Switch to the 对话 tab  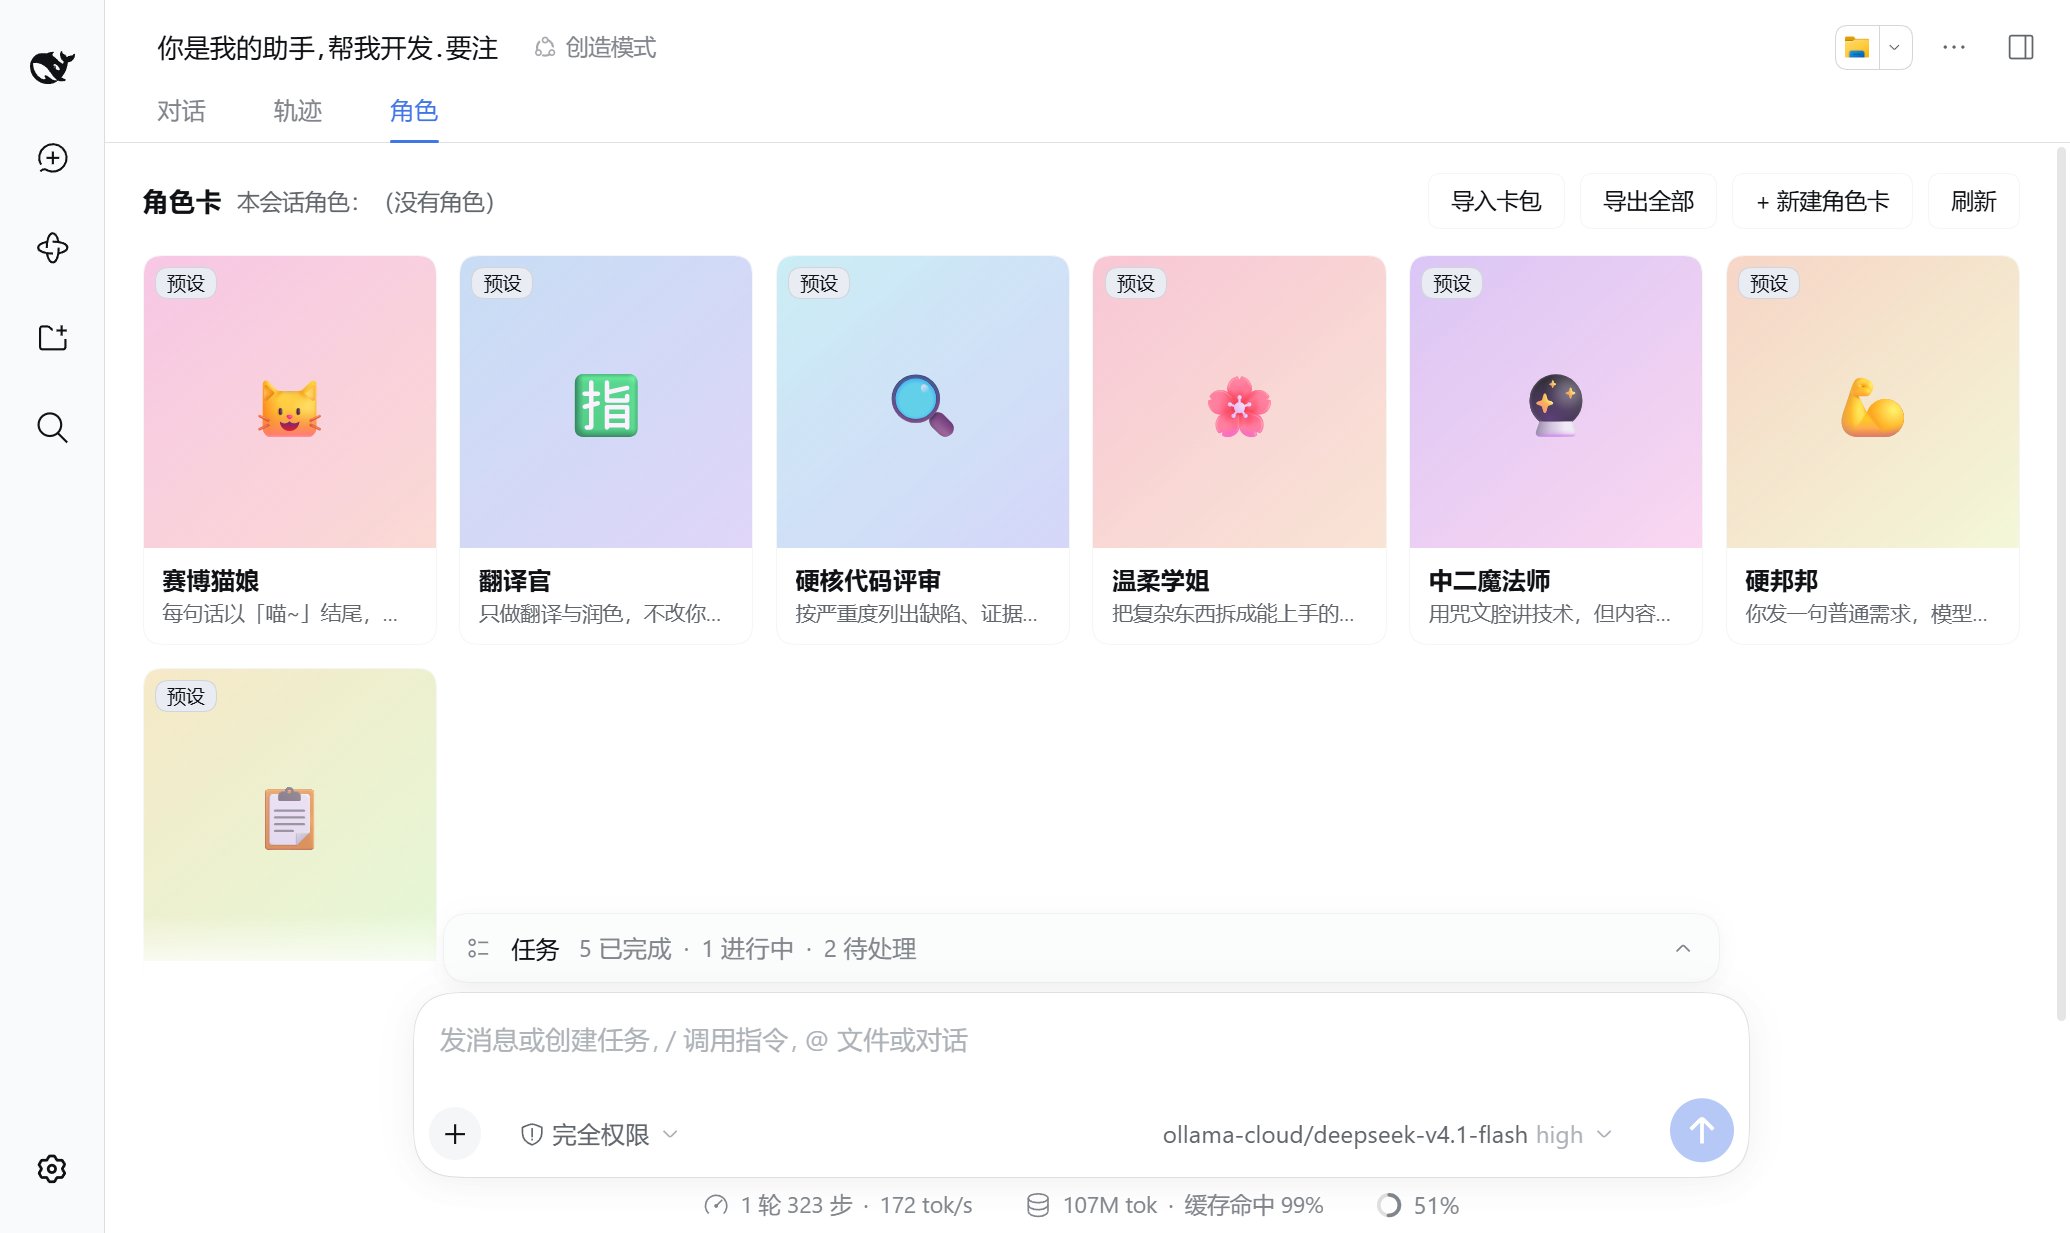pos(181,111)
